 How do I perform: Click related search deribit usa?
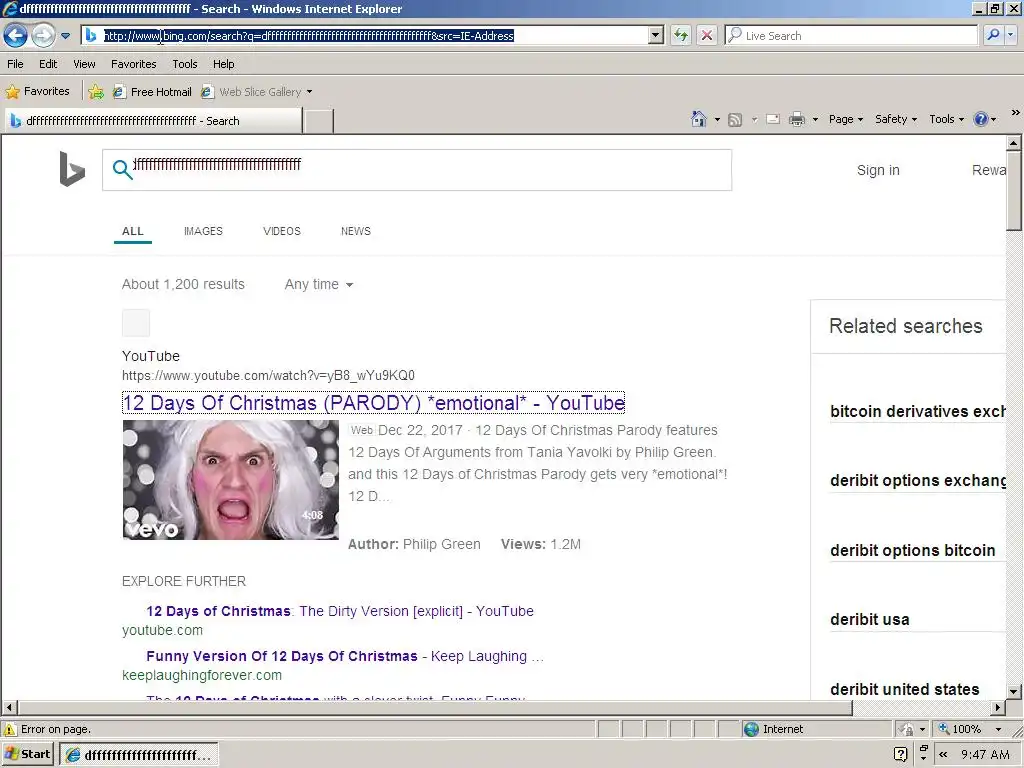pyautogui.click(x=869, y=620)
